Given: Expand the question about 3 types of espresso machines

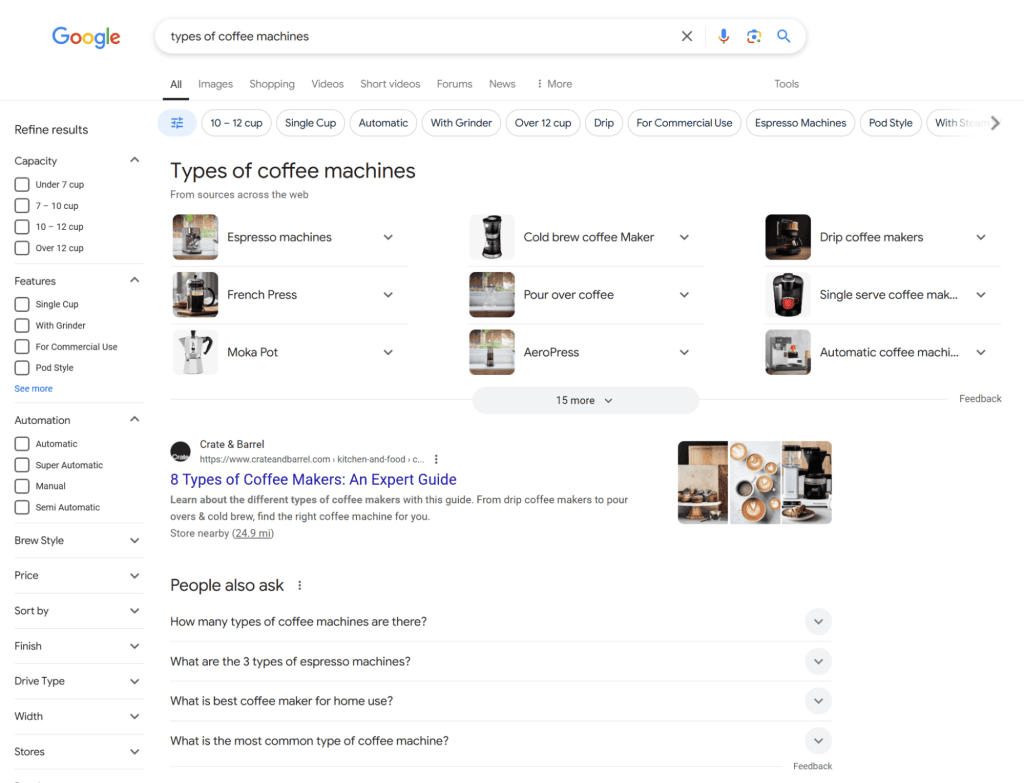Looking at the screenshot, I should click(x=818, y=661).
